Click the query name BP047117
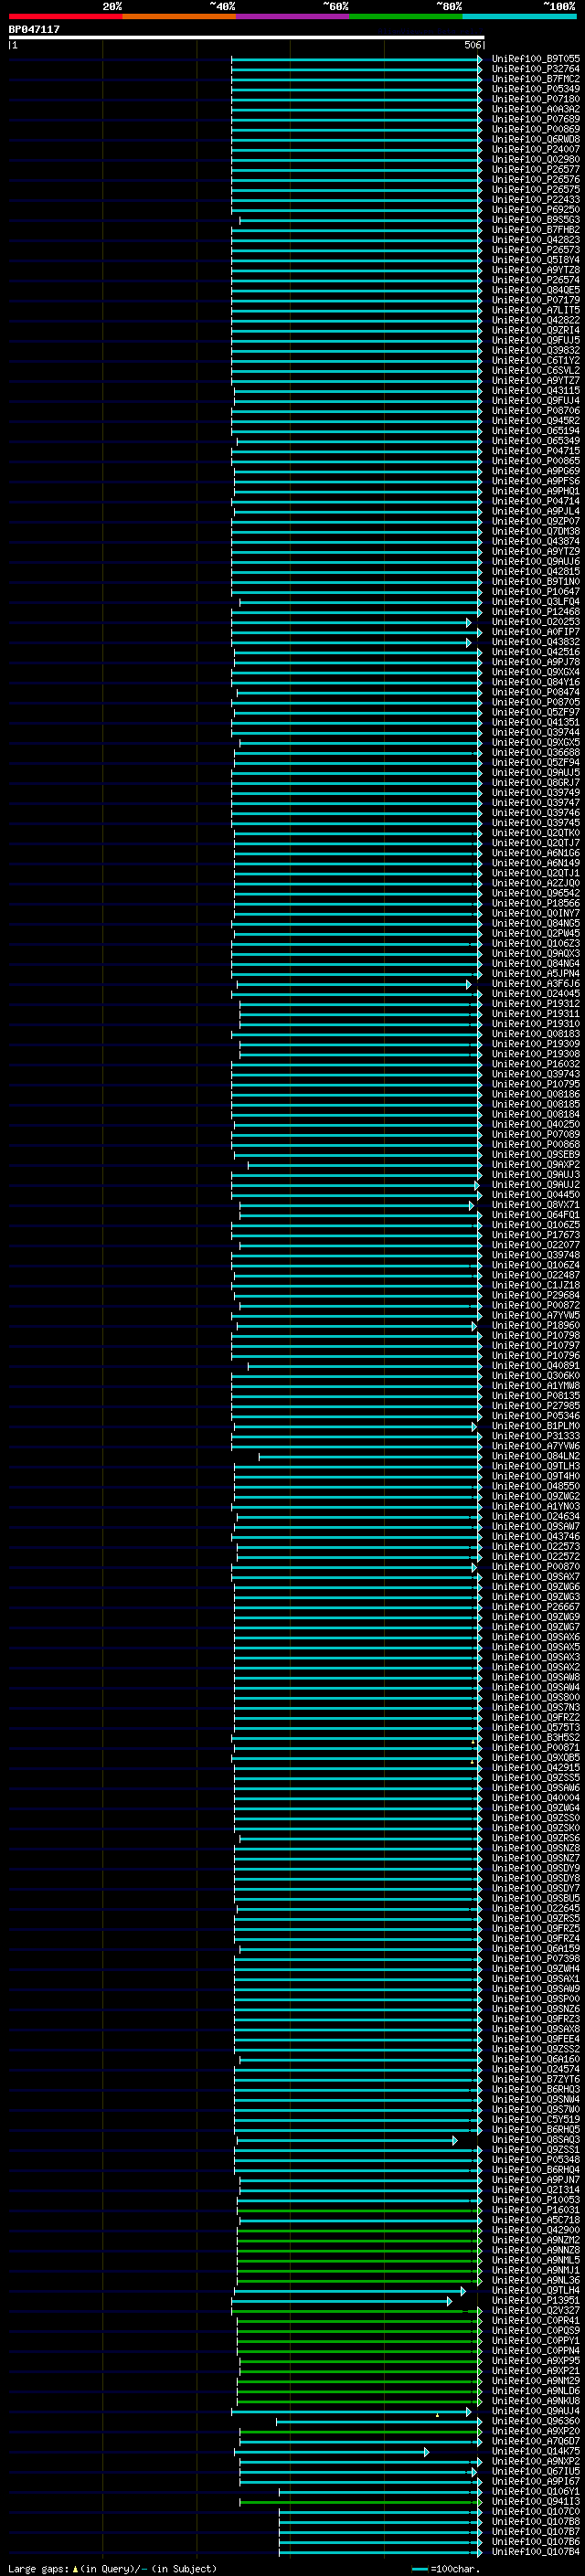 34,30
